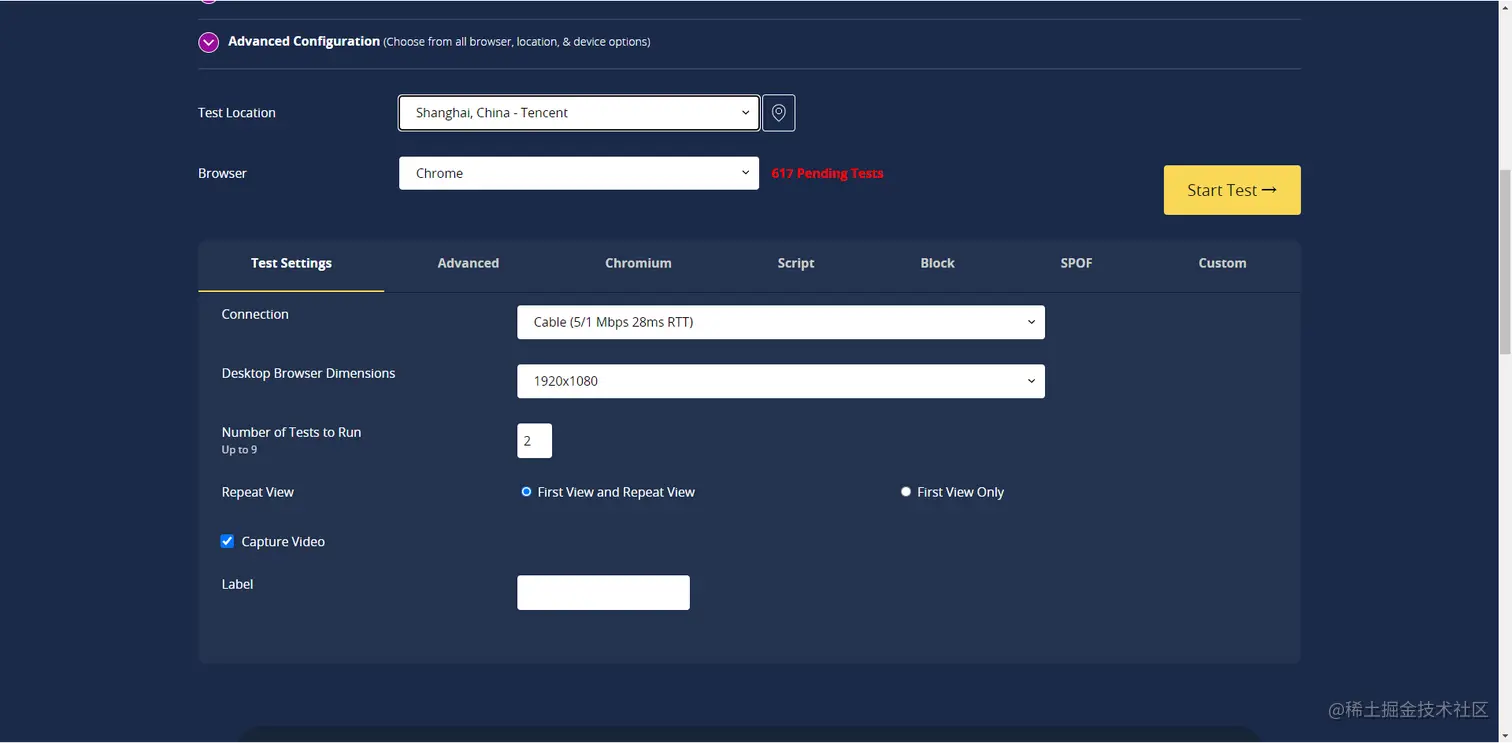This screenshot has width=1512, height=743.
Task: Open the Chromium tab
Action: coord(638,263)
